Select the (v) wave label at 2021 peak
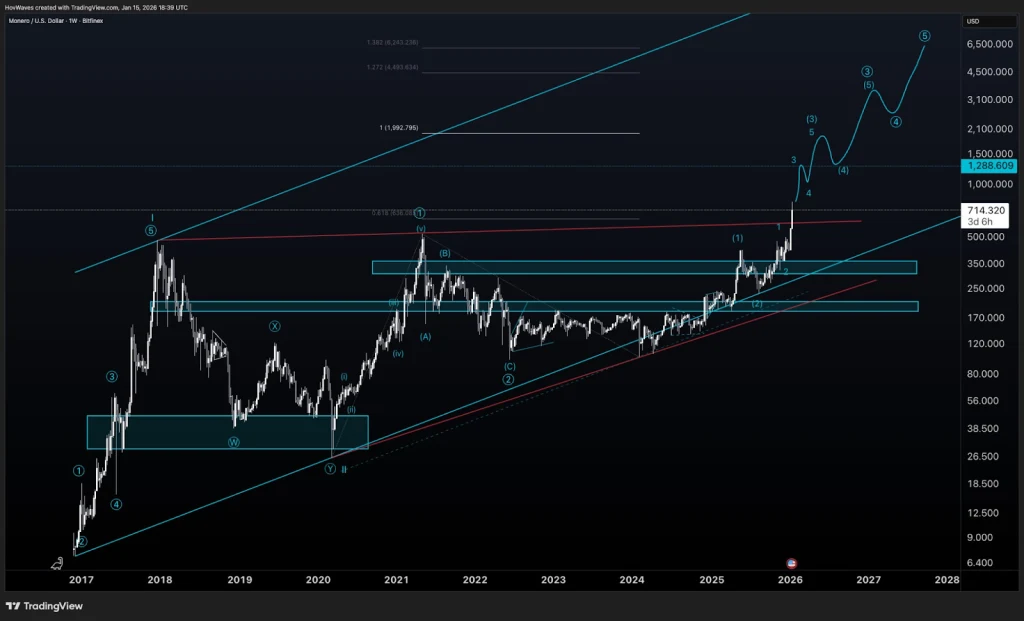 pyautogui.click(x=421, y=229)
